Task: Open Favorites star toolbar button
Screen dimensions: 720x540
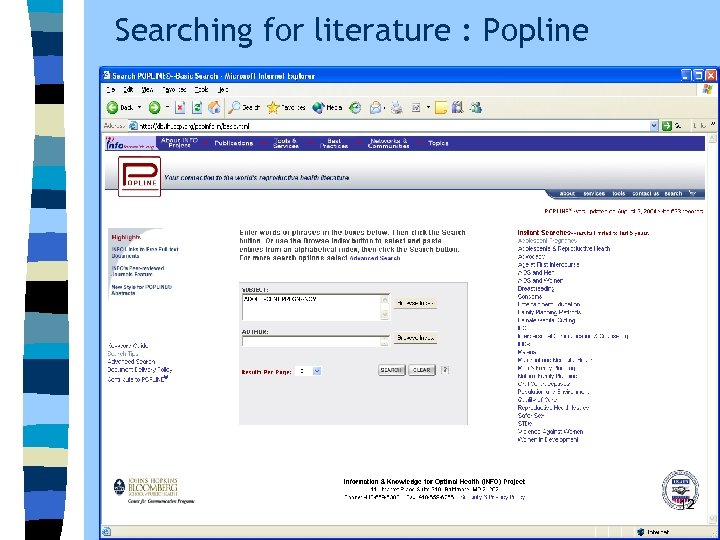Action: (286, 107)
